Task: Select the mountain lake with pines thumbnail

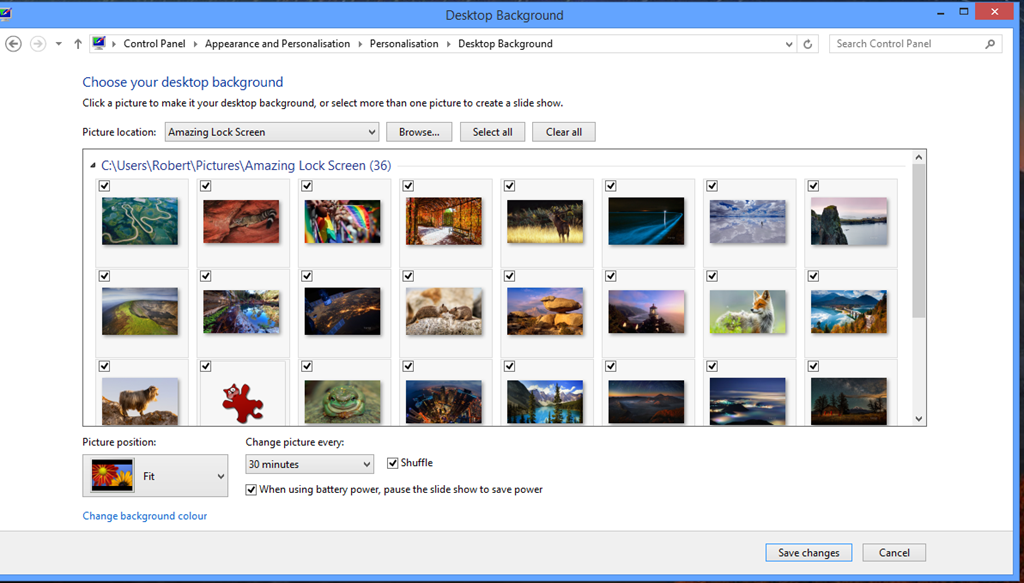Action: (x=545, y=402)
